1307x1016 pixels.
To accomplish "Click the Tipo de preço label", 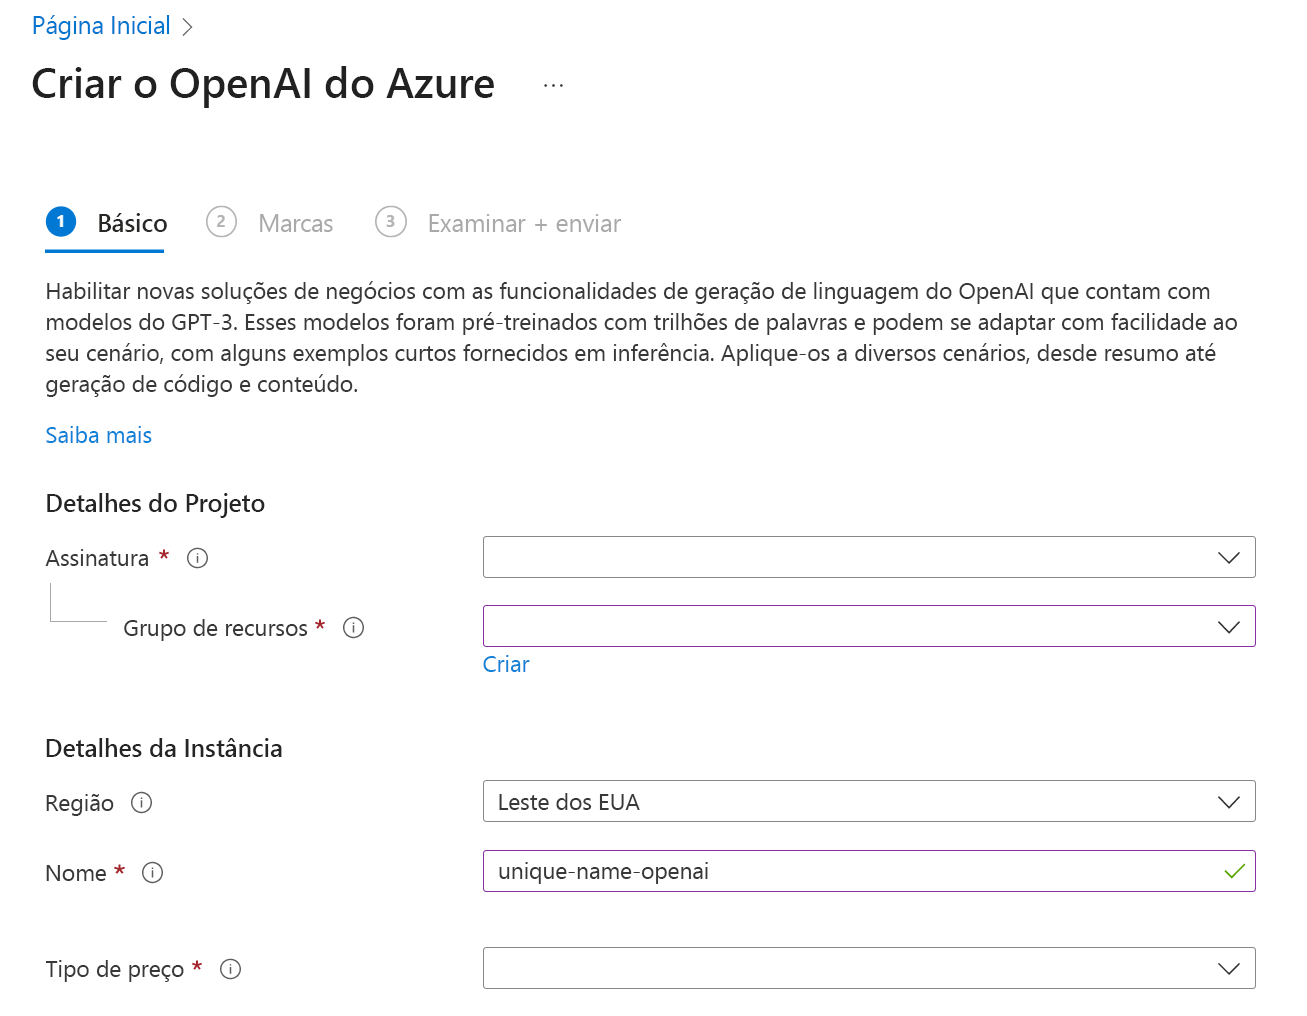I will pyautogui.click(x=115, y=969).
